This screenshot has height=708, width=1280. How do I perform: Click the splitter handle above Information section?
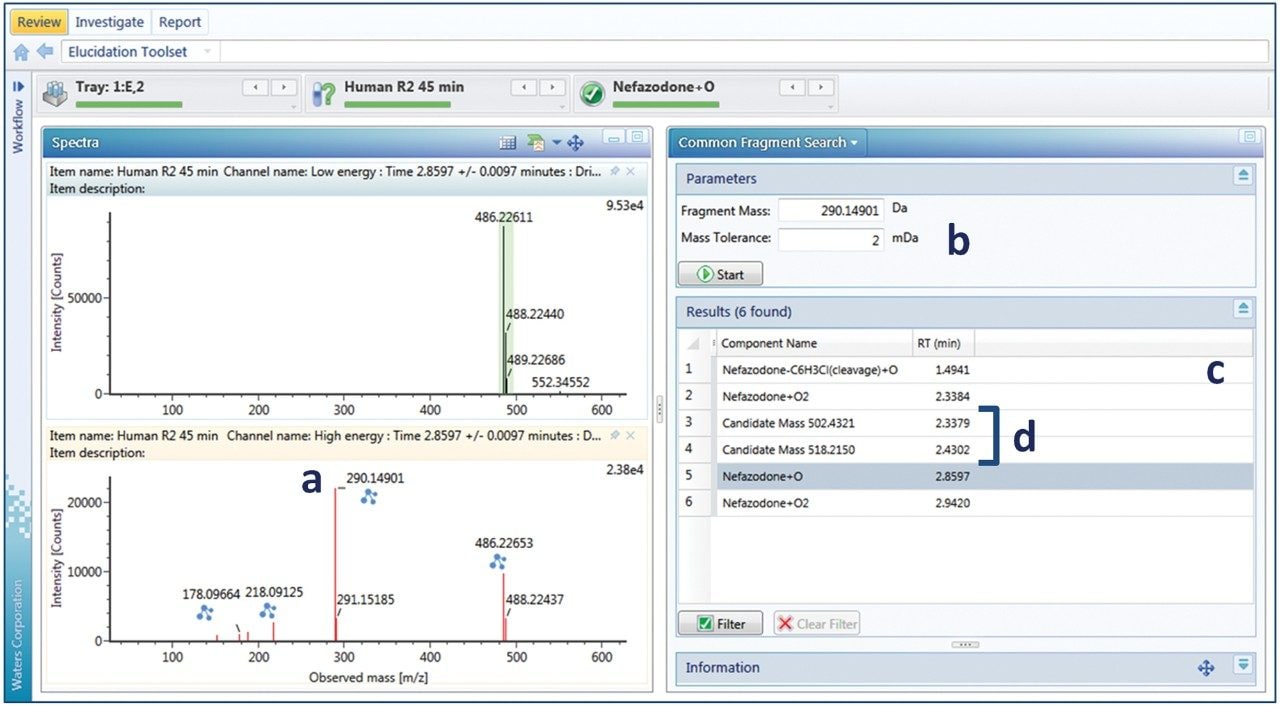tap(965, 645)
